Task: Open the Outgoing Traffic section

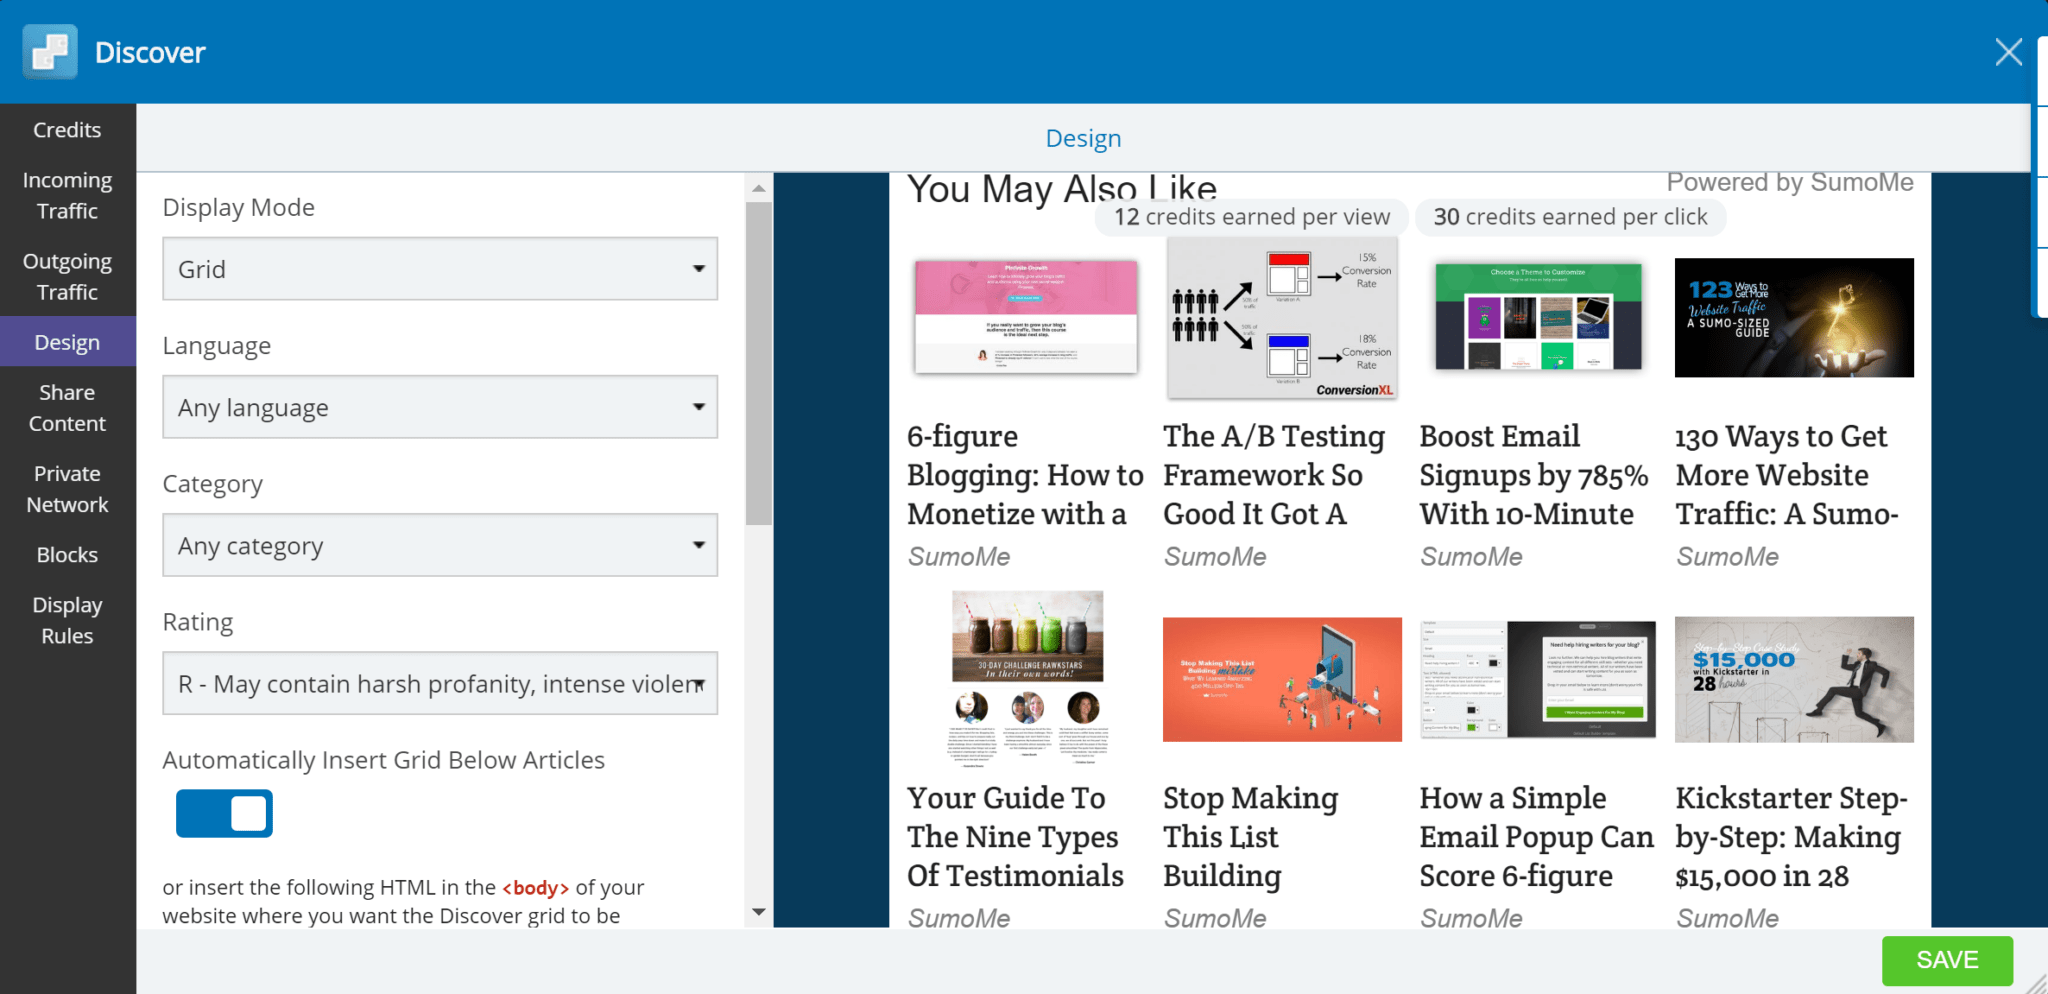Action: pyautogui.click(x=67, y=276)
